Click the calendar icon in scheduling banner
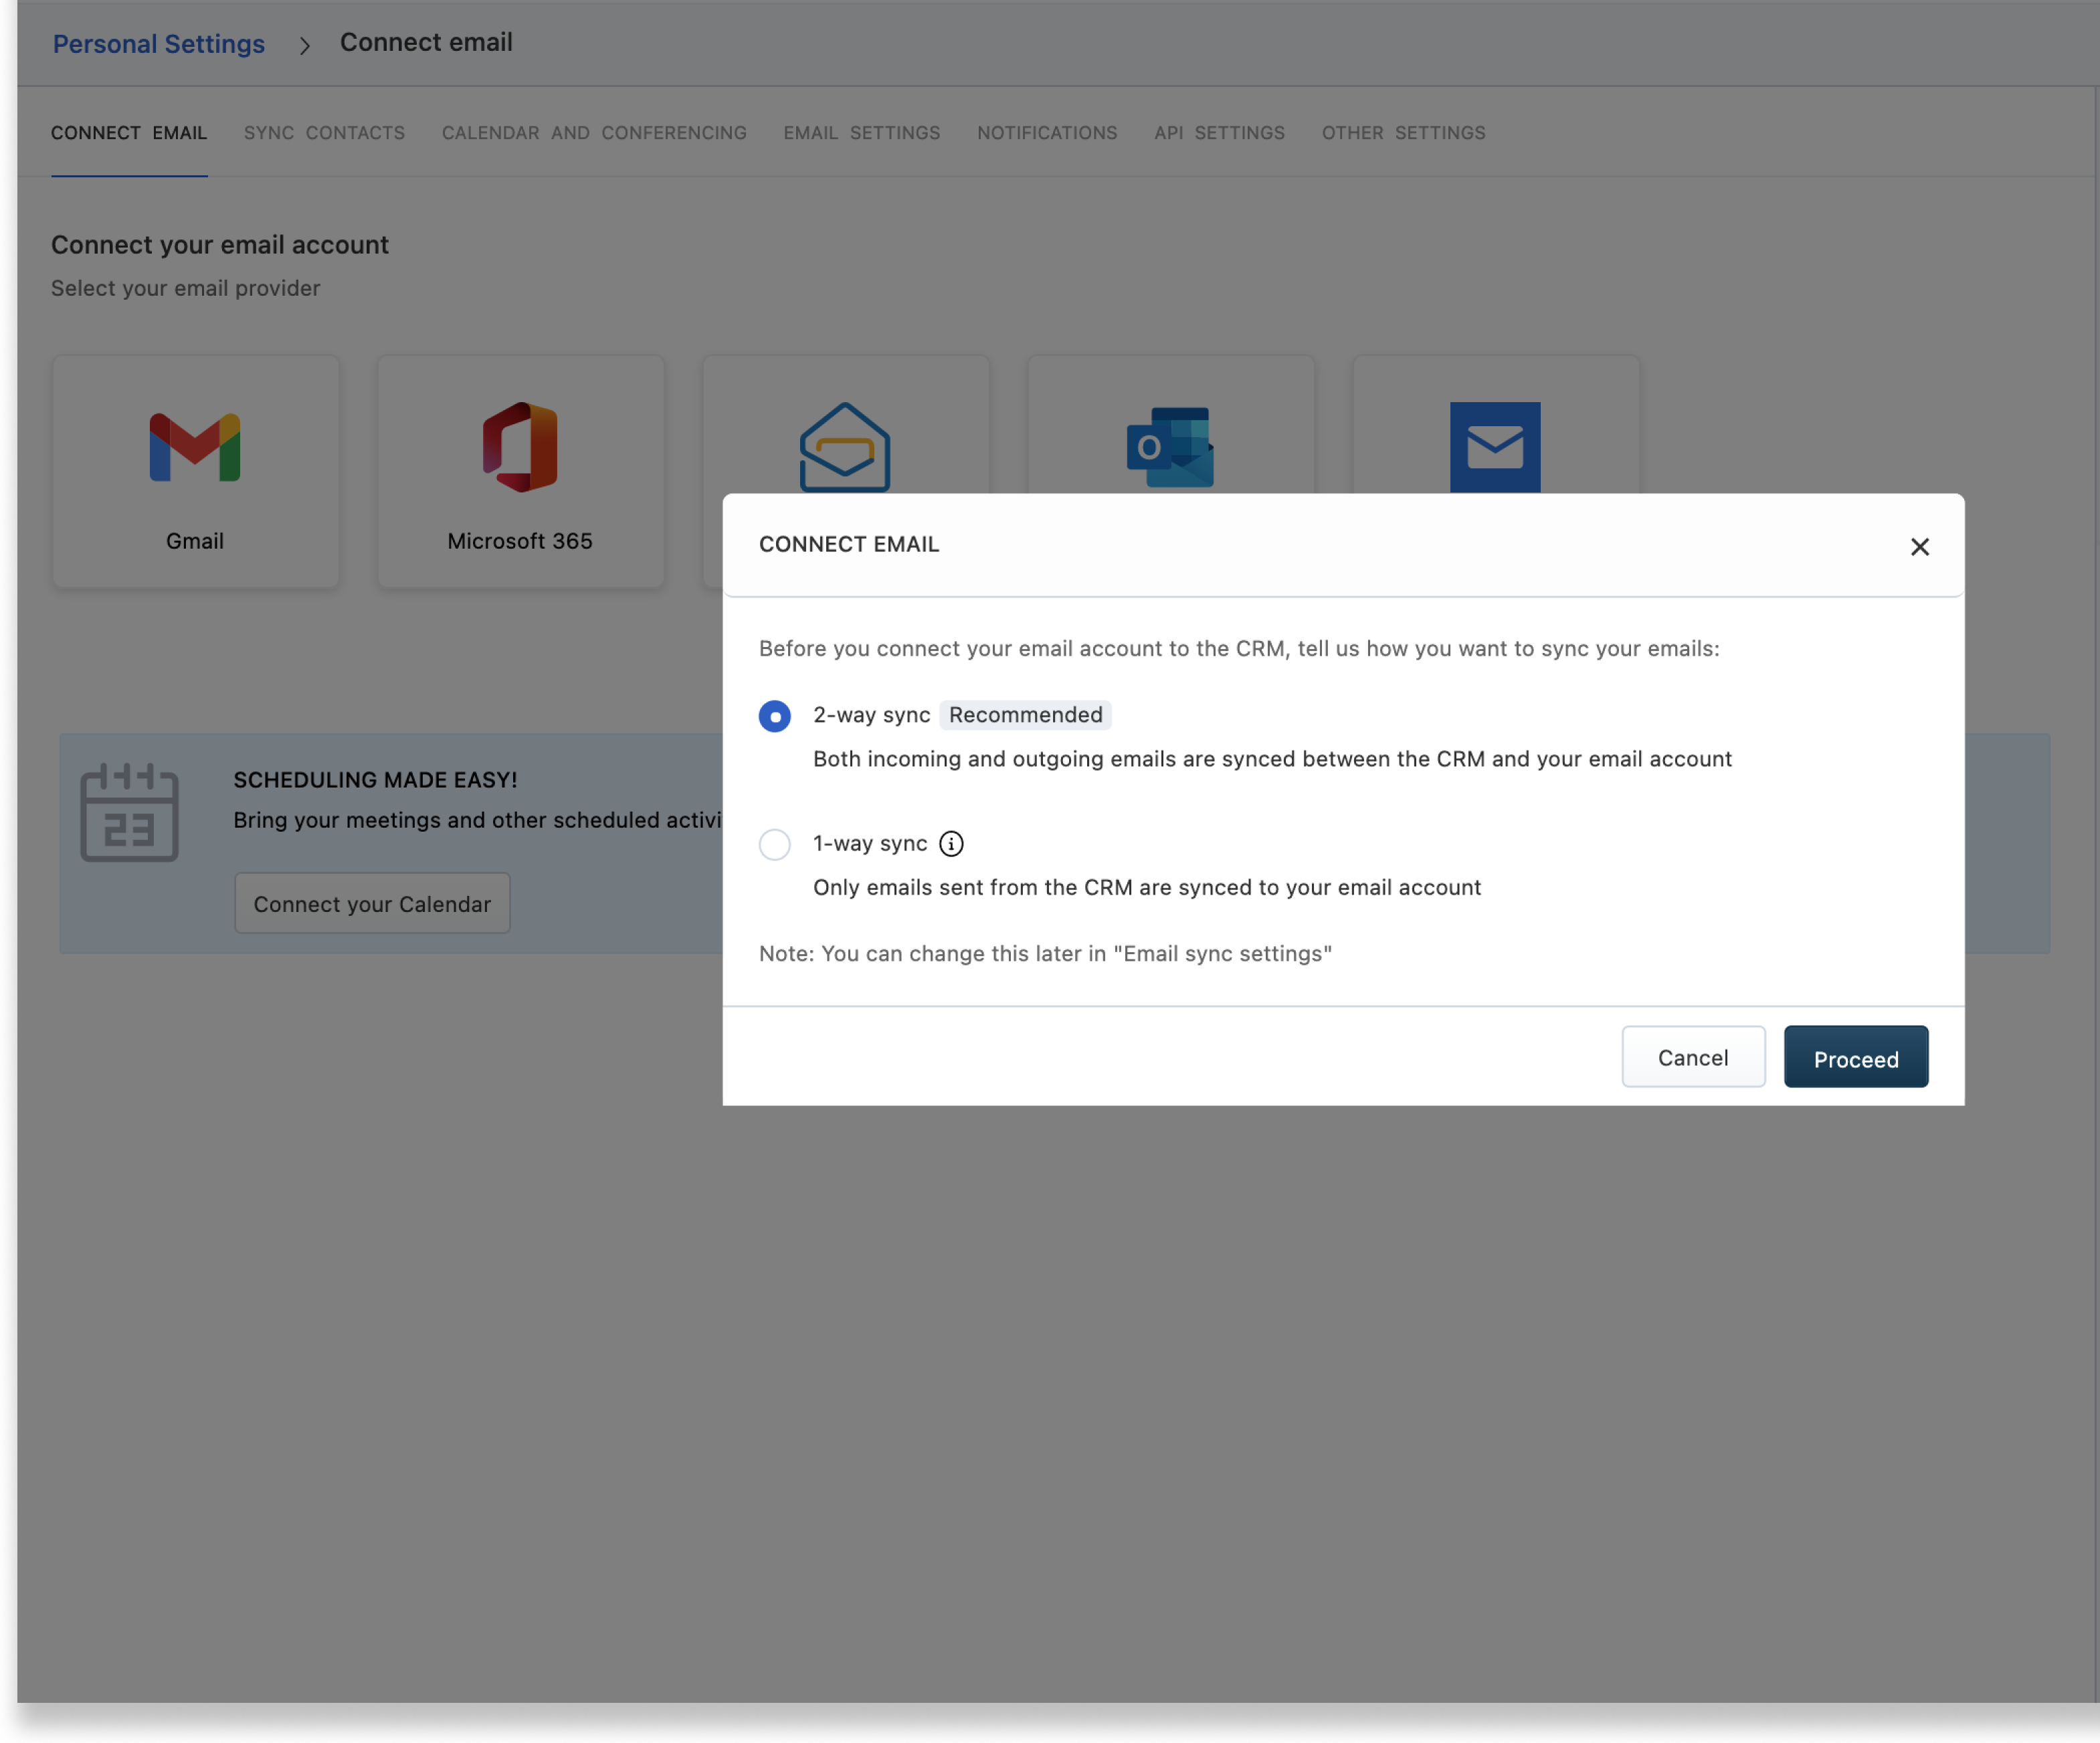Image resolution: width=2100 pixels, height=1743 pixels. click(129, 812)
